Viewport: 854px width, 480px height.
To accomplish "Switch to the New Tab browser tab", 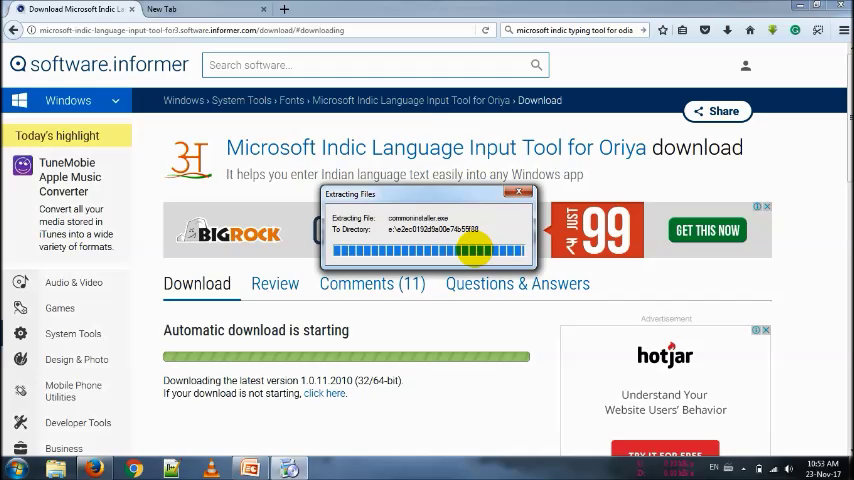I will (207, 9).
